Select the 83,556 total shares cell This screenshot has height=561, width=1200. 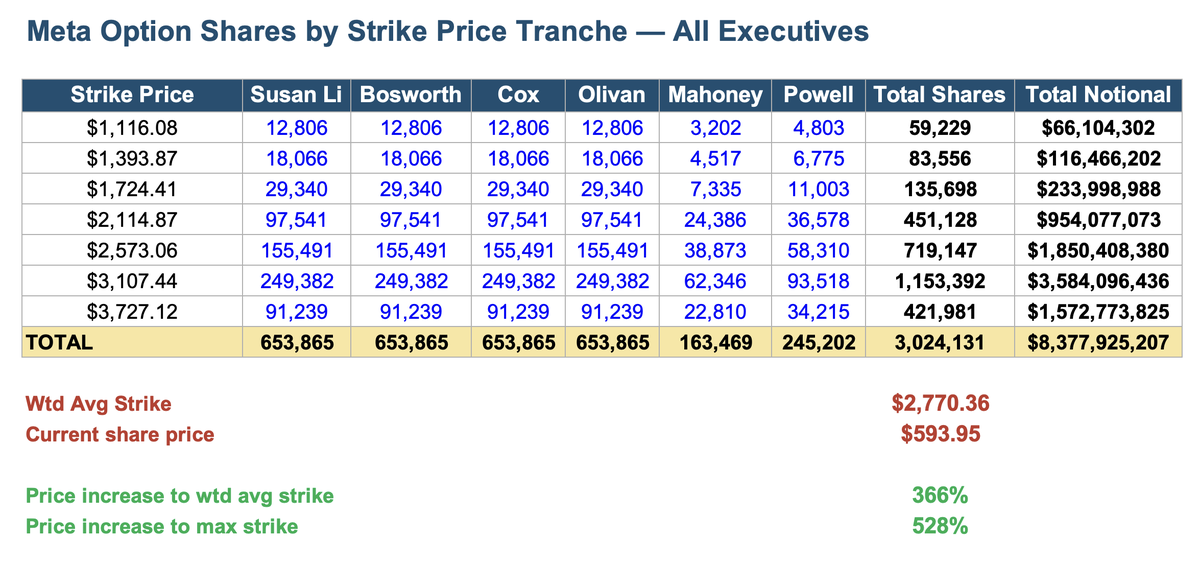(939, 158)
